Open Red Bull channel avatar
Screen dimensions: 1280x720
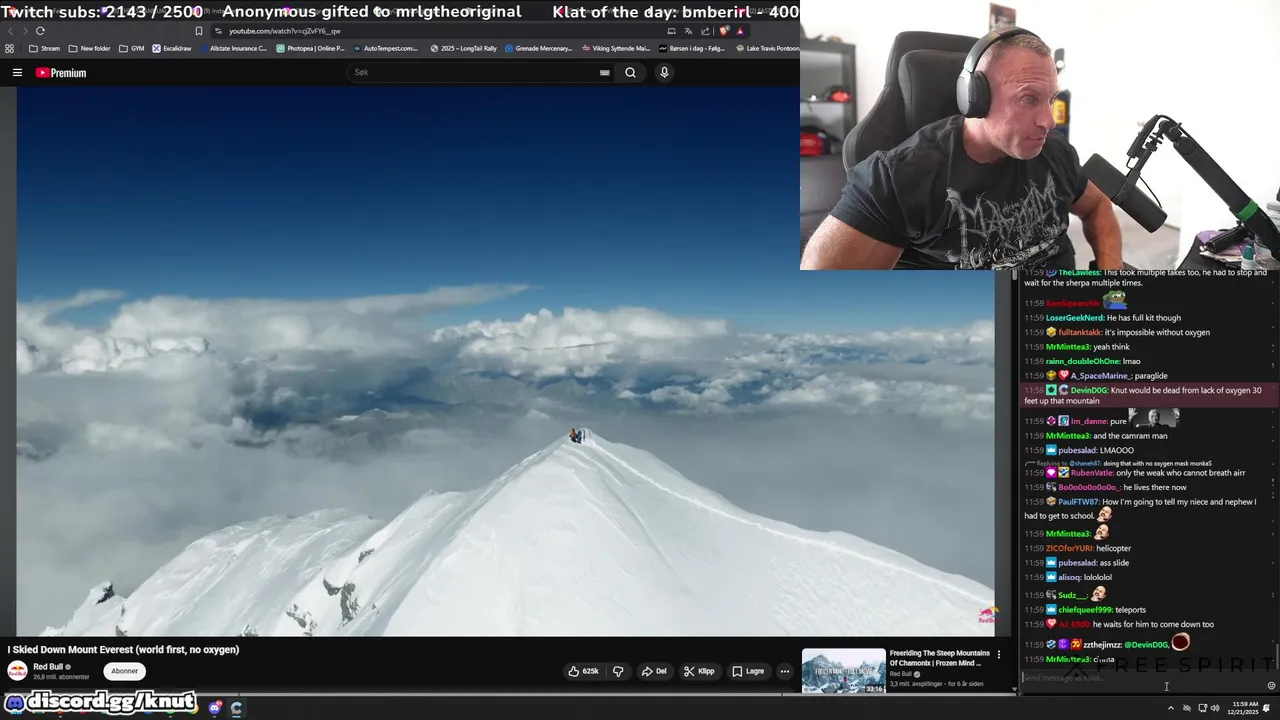(18, 671)
